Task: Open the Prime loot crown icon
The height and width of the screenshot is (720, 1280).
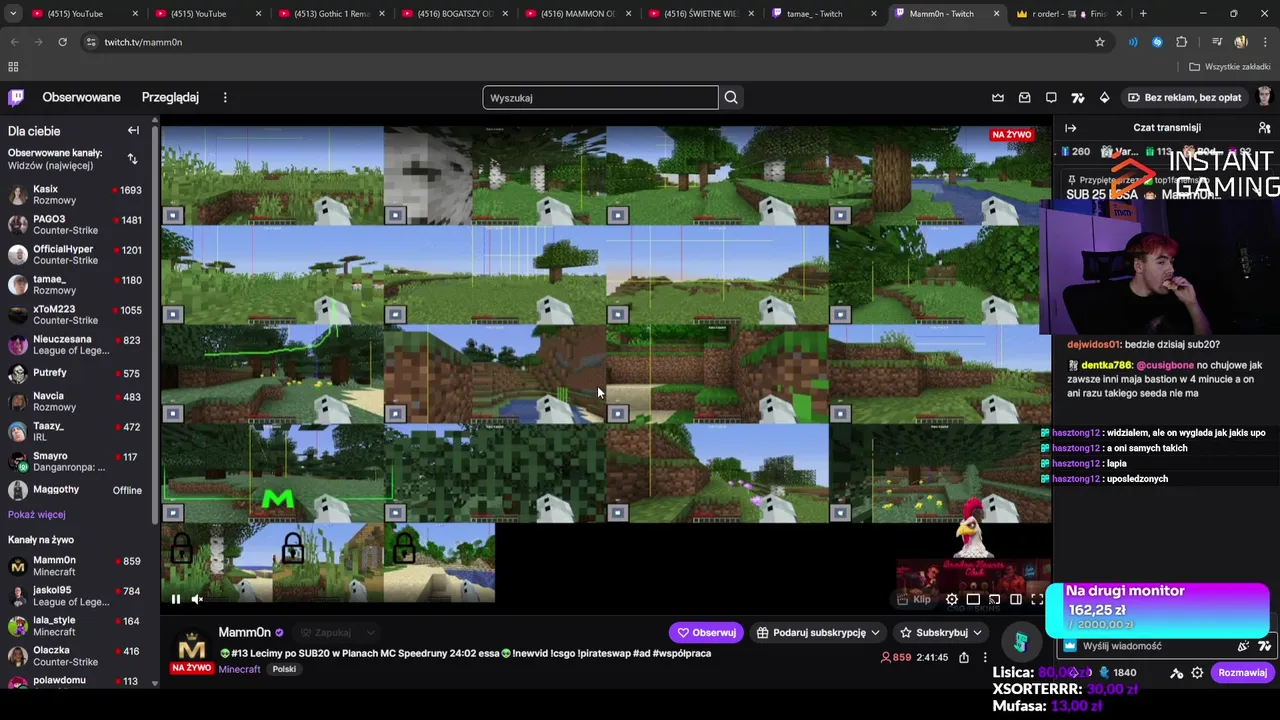Action: point(998,97)
